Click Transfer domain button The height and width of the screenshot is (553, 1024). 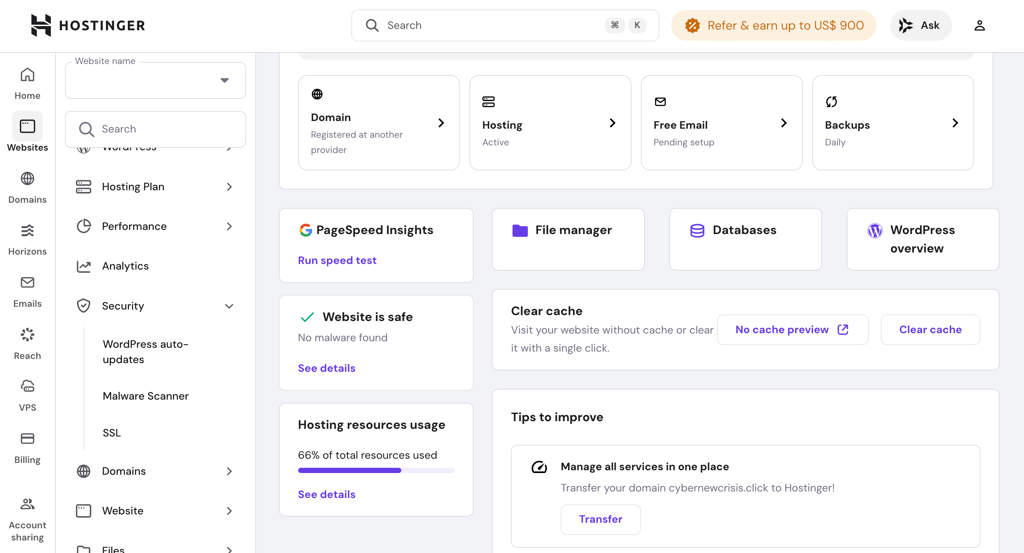click(601, 519)
